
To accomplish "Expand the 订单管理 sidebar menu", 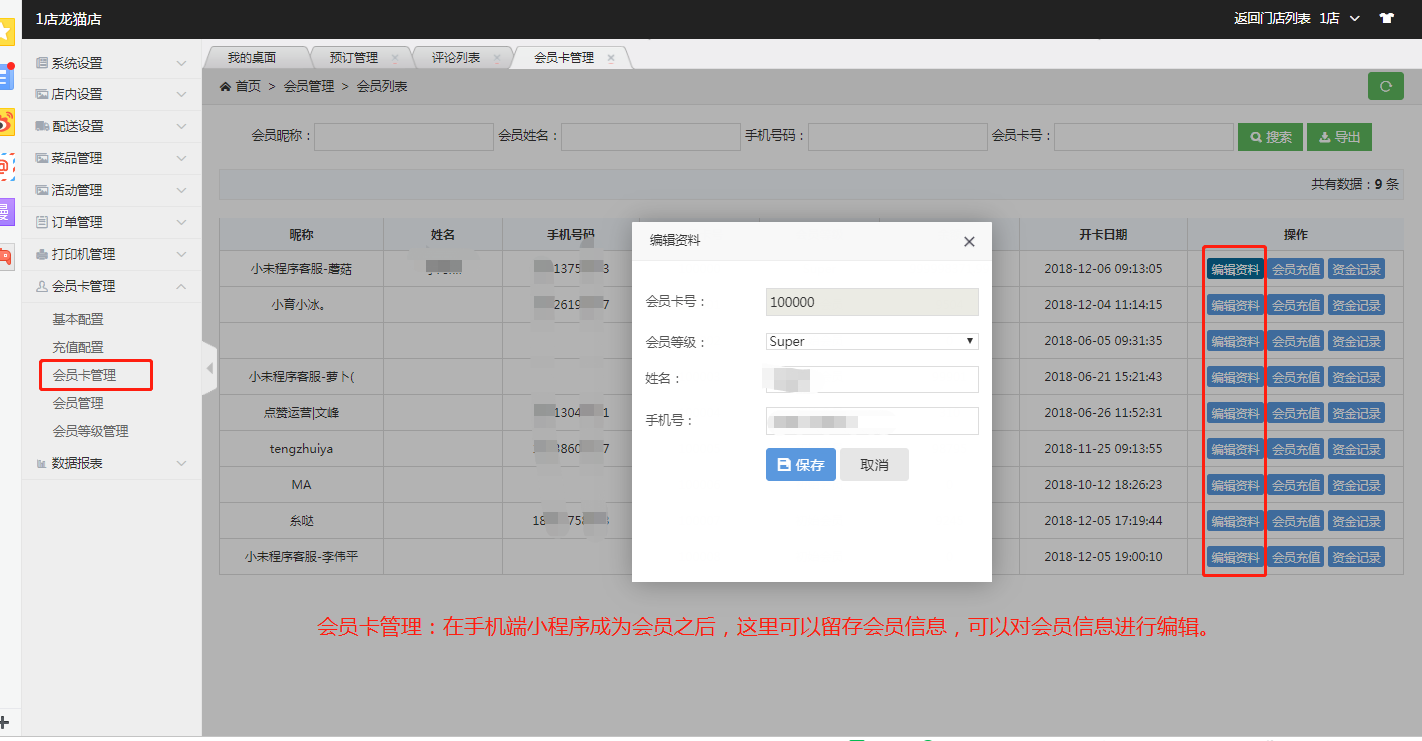I will (111, 222).
